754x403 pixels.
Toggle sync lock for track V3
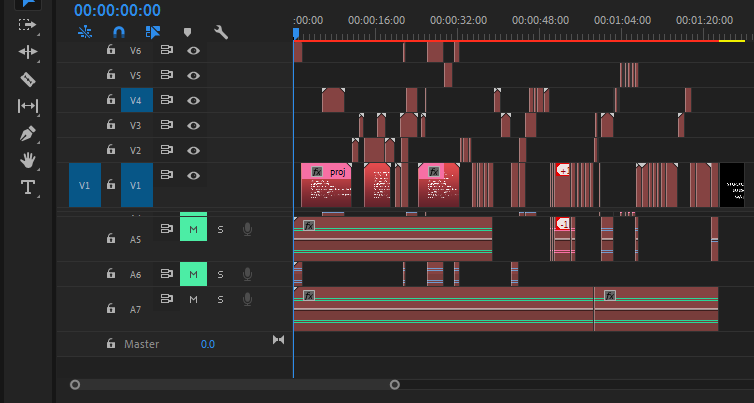click(x=166, y=125)
